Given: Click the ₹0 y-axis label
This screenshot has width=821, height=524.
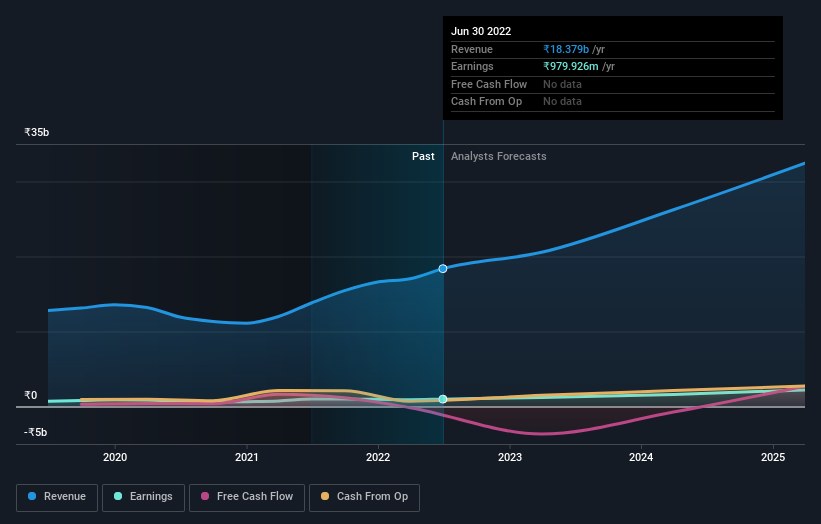Looking at the screenshot, I should pyautogui.click(x=31, y=395).
